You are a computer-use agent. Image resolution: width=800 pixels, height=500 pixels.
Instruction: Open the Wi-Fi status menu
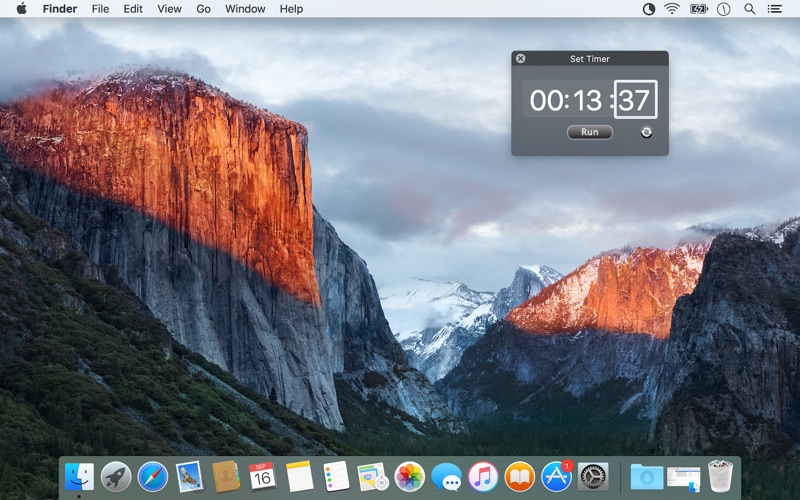[x=672, y=9]
